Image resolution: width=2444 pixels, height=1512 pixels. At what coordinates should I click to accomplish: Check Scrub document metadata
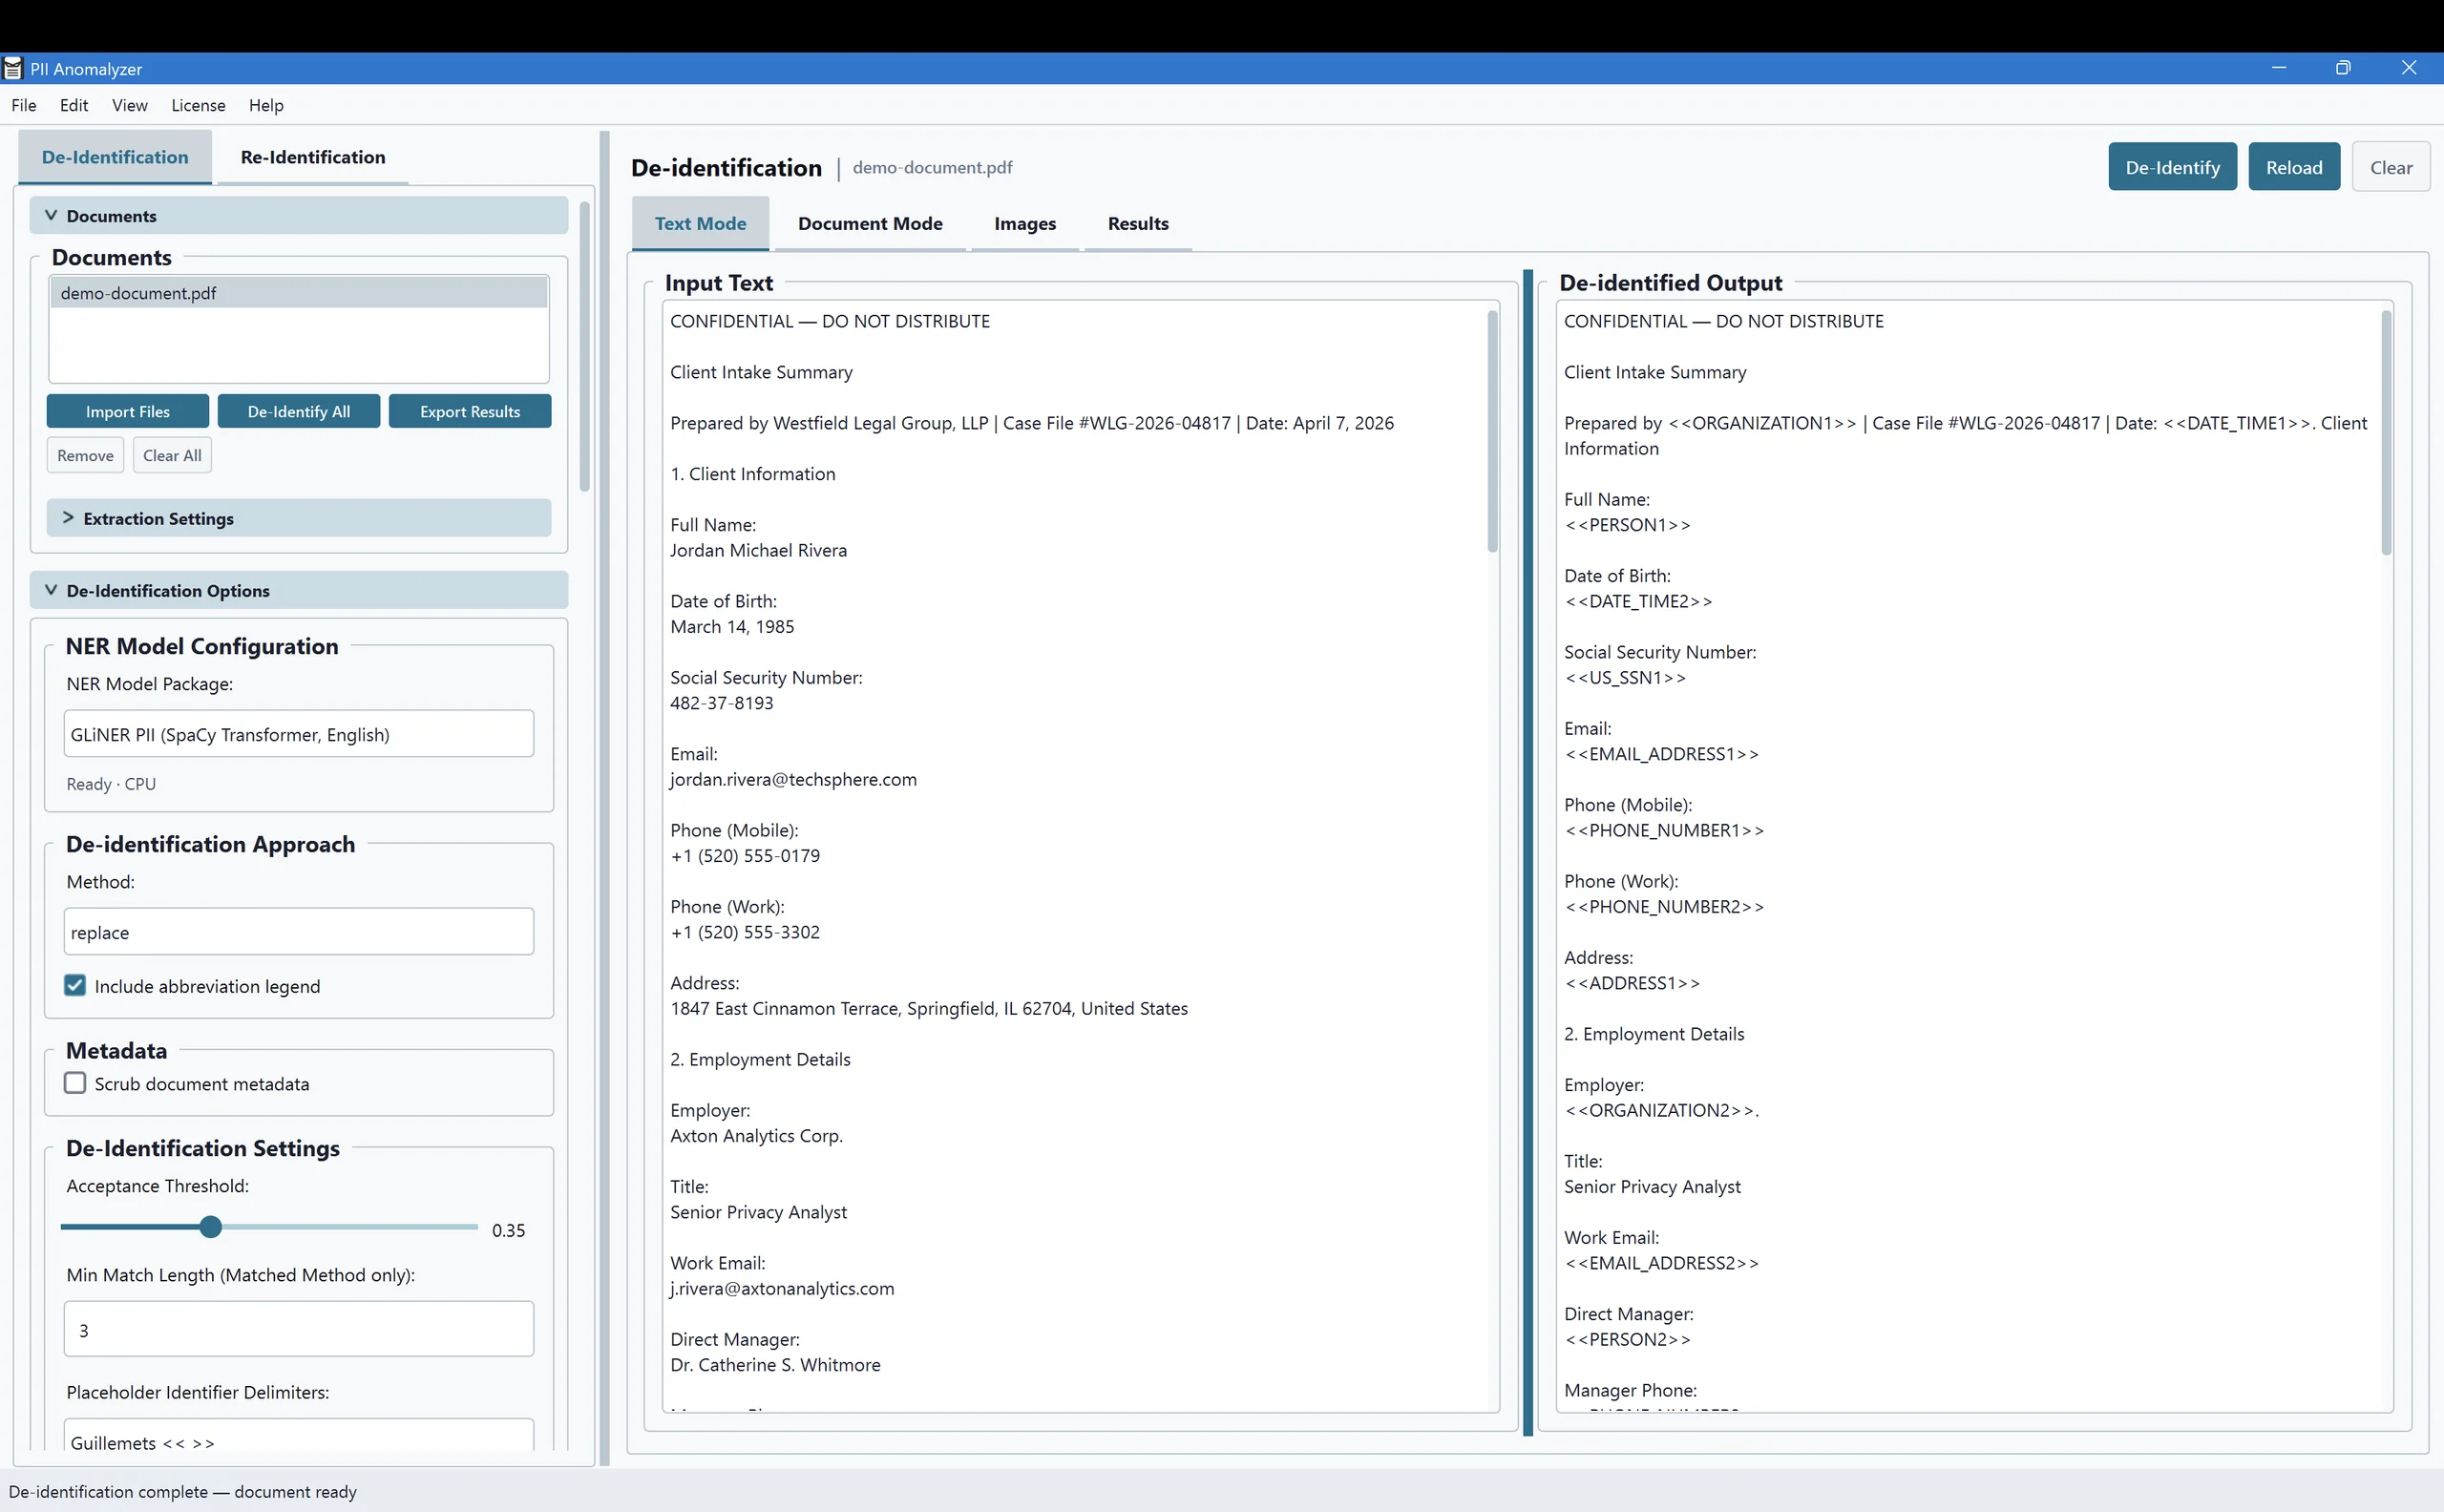[x=75, y=1083]
